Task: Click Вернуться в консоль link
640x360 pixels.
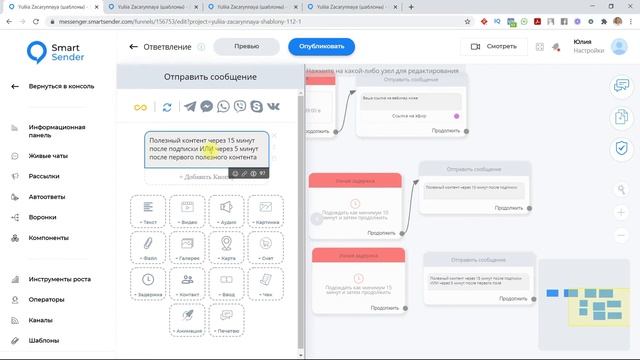Action: click(x=61, y=87)
